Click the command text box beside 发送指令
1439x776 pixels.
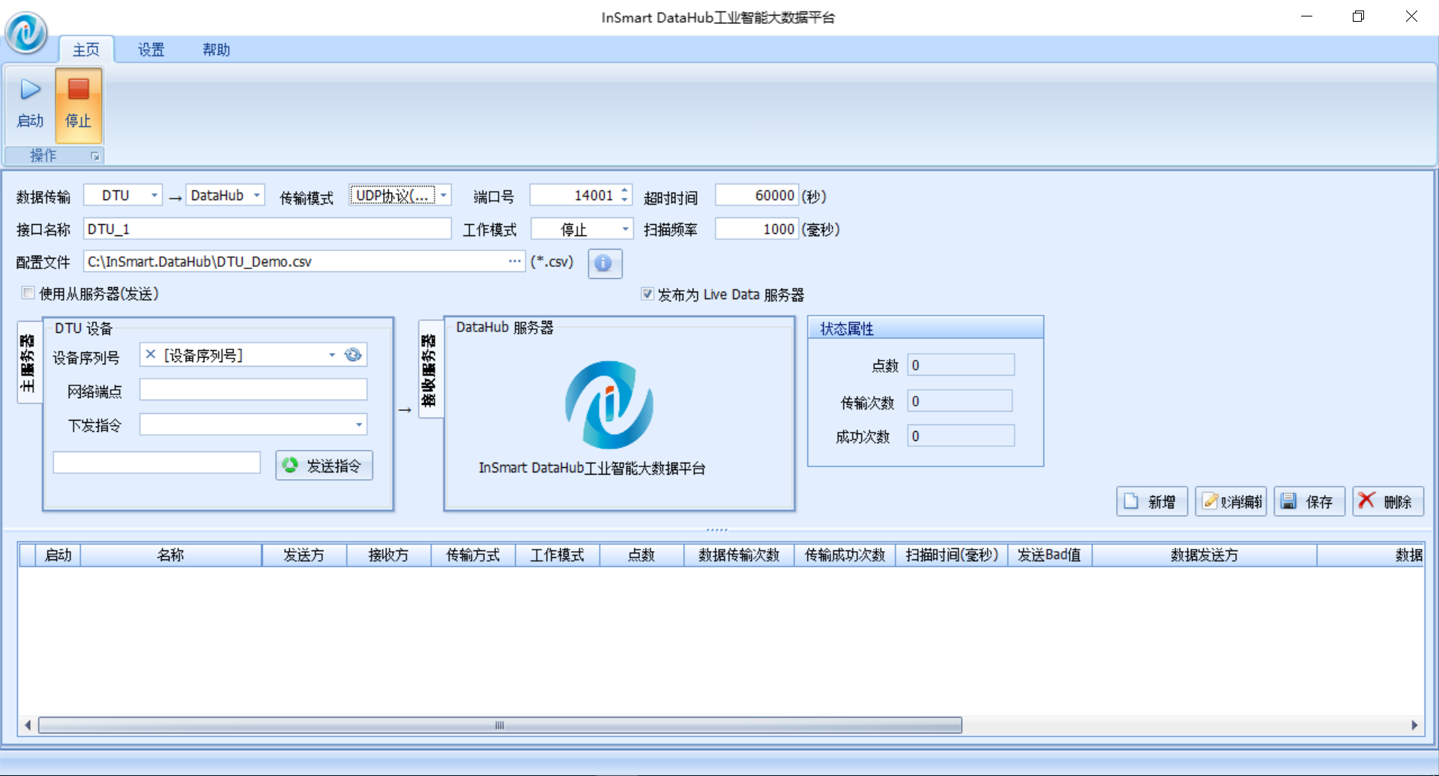tap(157, 463)
